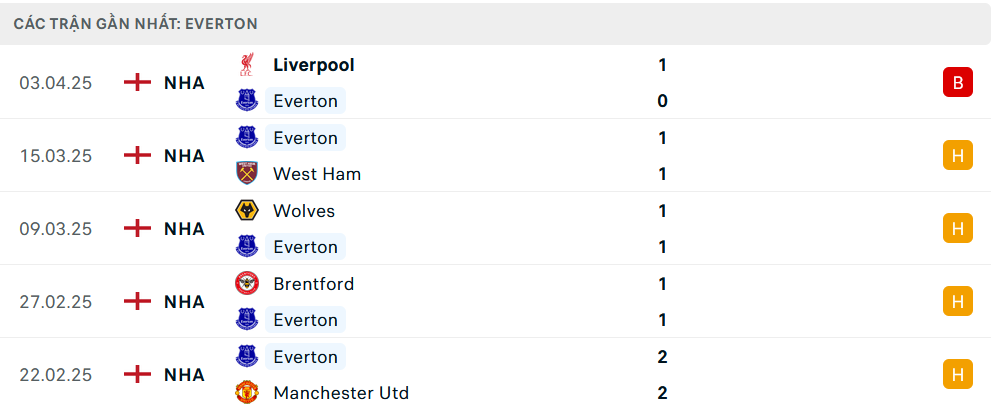
Task: Click the NHA league label for 09.03.25
Action: coord(184,228)
